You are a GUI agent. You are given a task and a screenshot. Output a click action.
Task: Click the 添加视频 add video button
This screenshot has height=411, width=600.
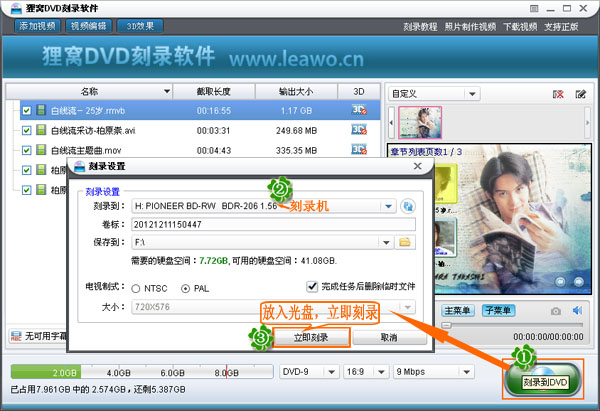pyautogui.click(x=37, y=26)
